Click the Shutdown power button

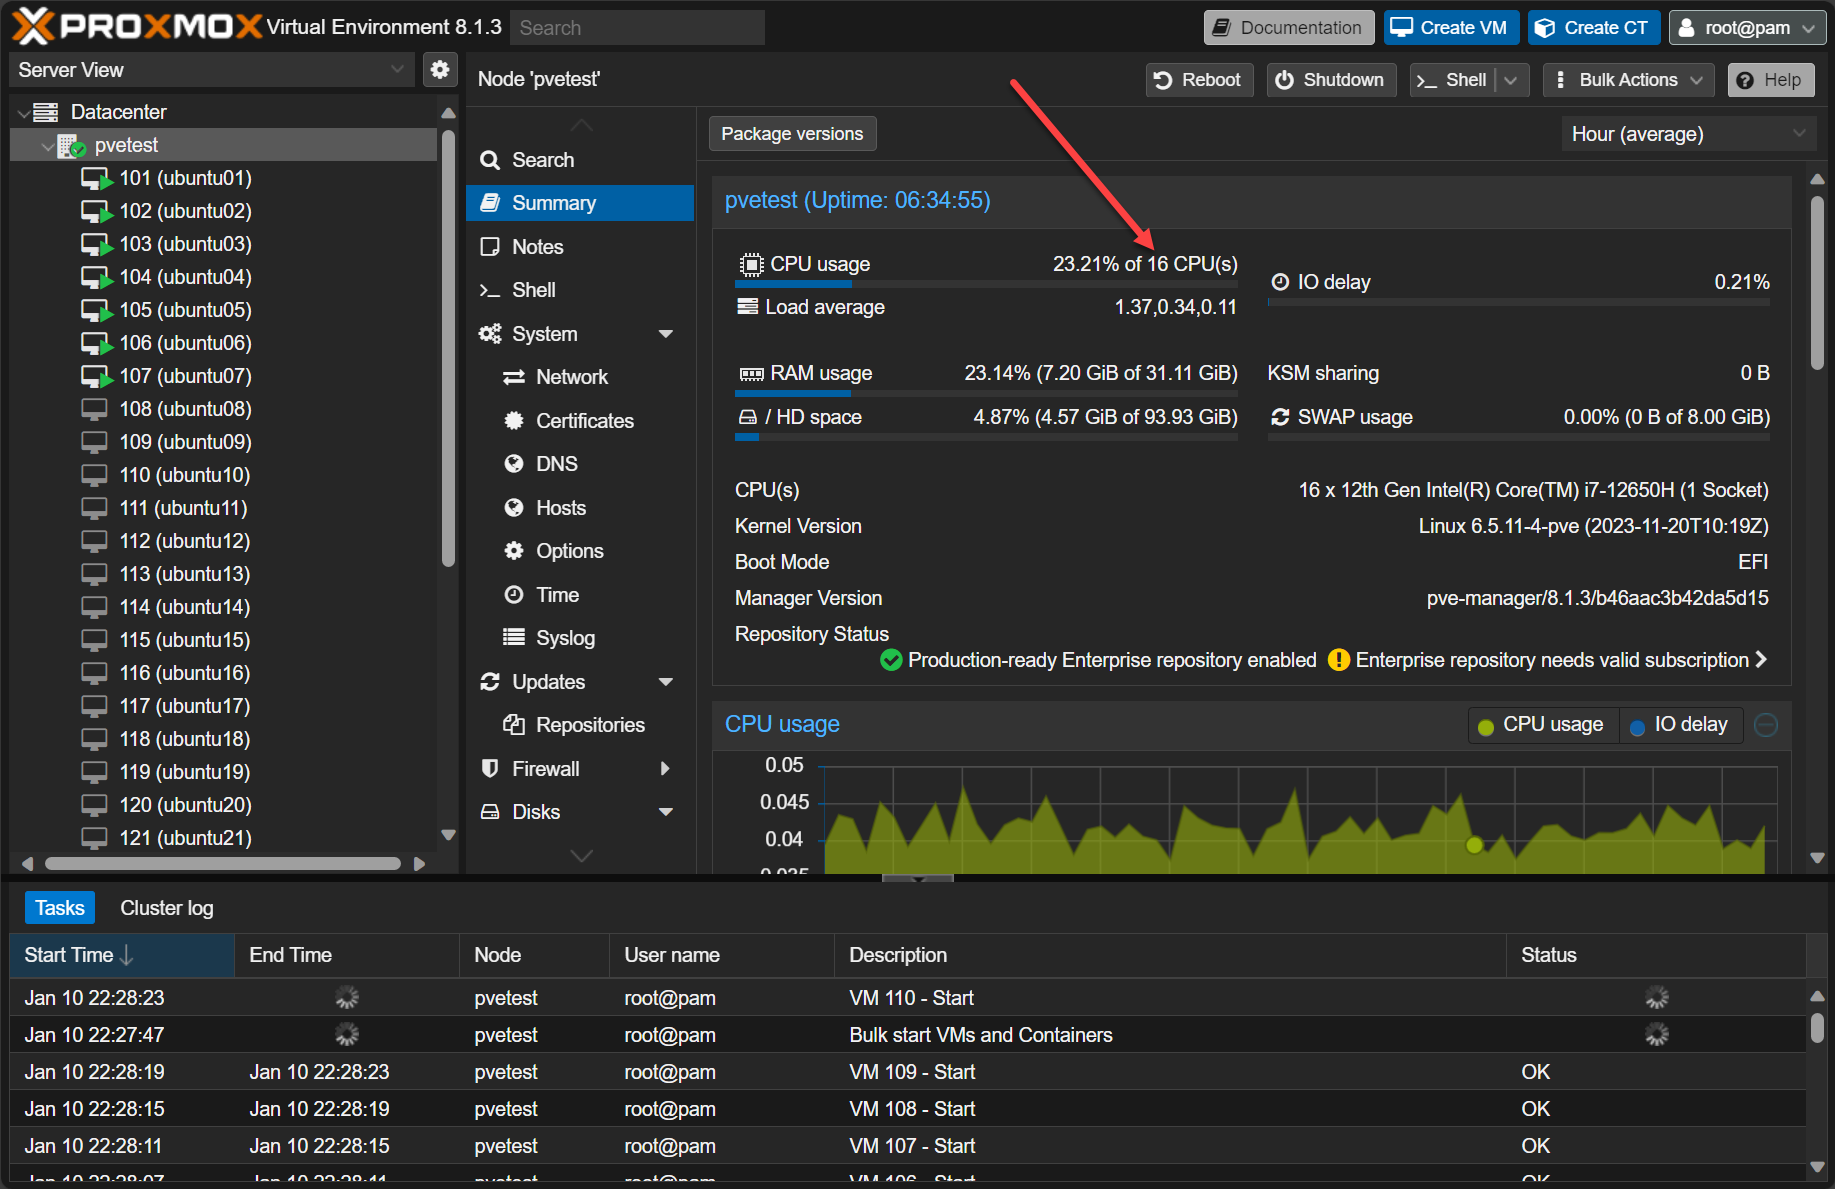click(1330, 80)
